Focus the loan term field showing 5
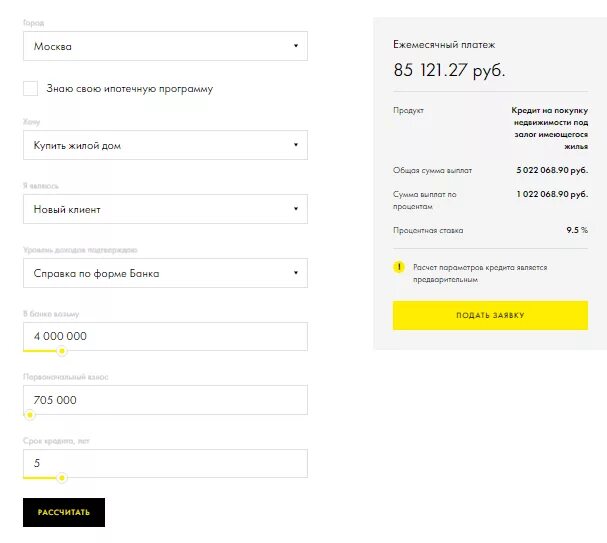Viewport: 607px width, 543px height. (x=165, y=463)
